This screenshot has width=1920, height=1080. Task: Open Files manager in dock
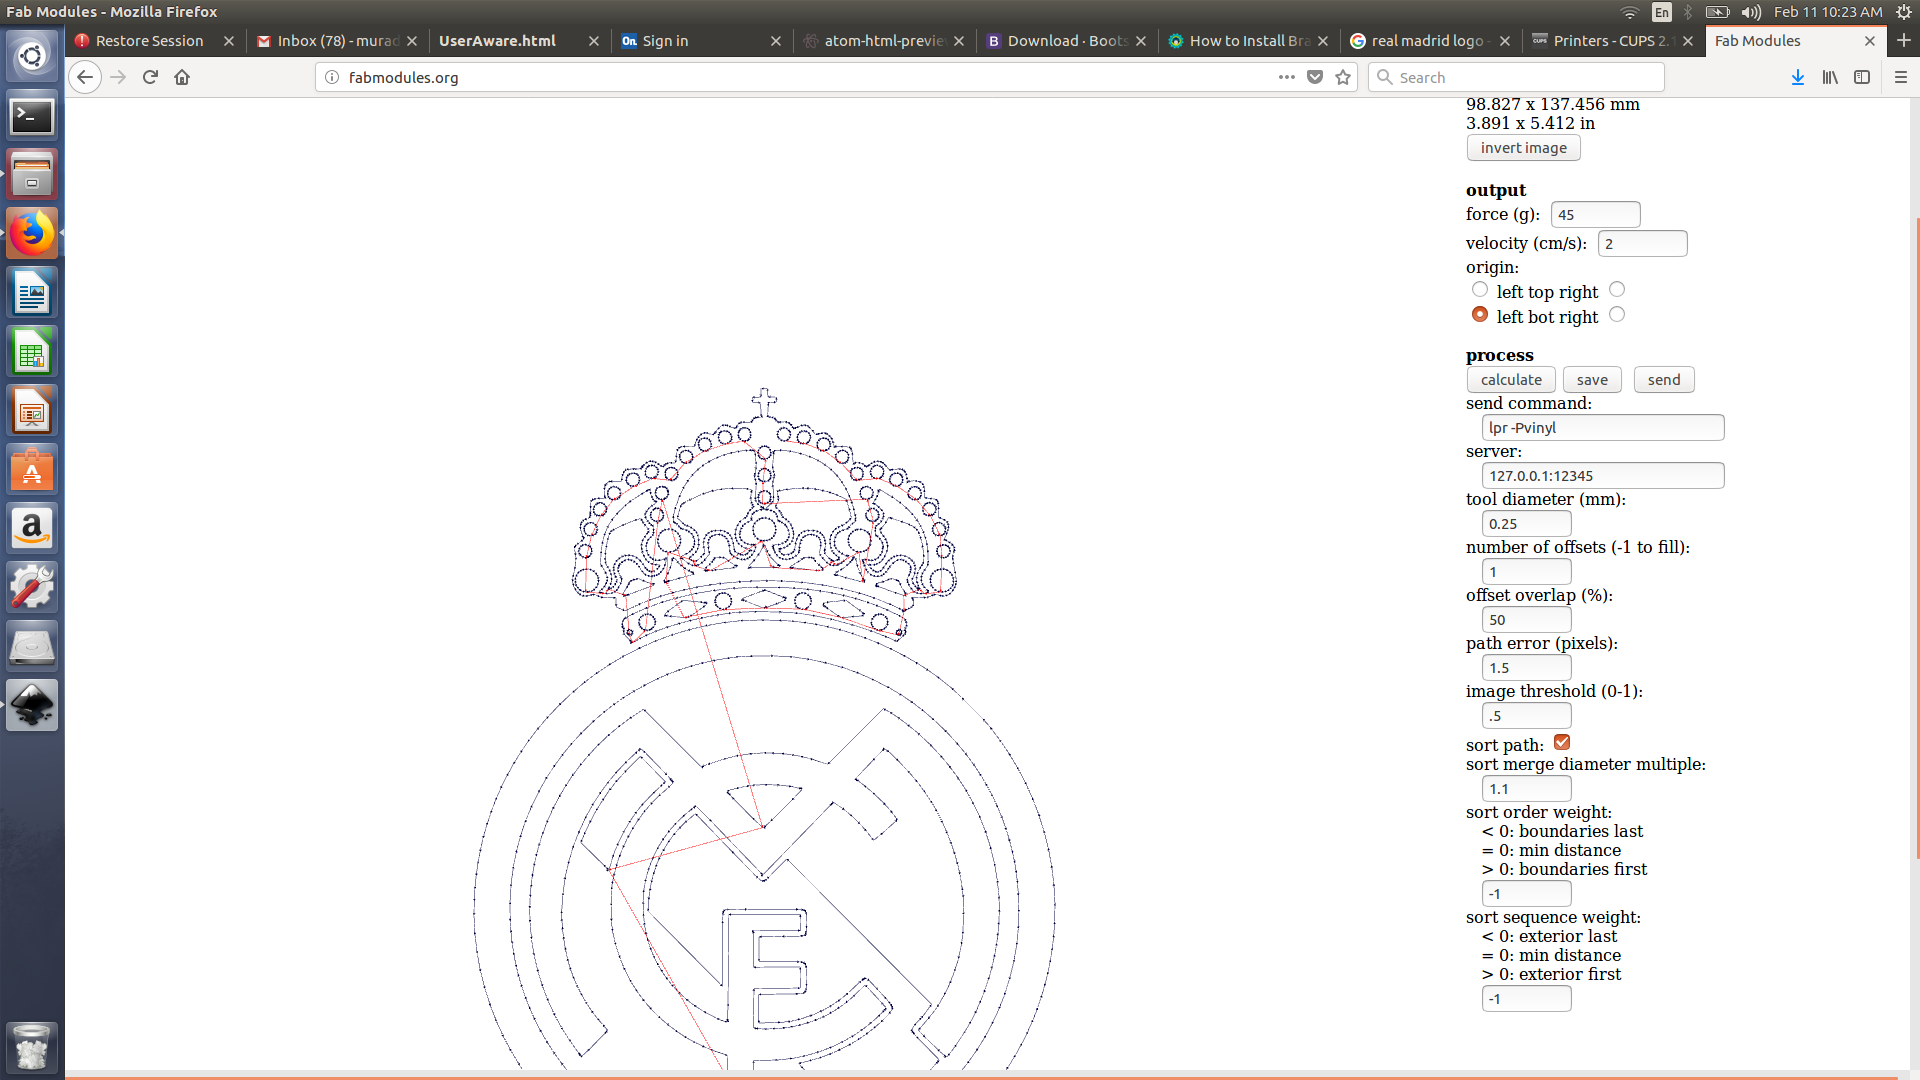(x=32, y=175)
